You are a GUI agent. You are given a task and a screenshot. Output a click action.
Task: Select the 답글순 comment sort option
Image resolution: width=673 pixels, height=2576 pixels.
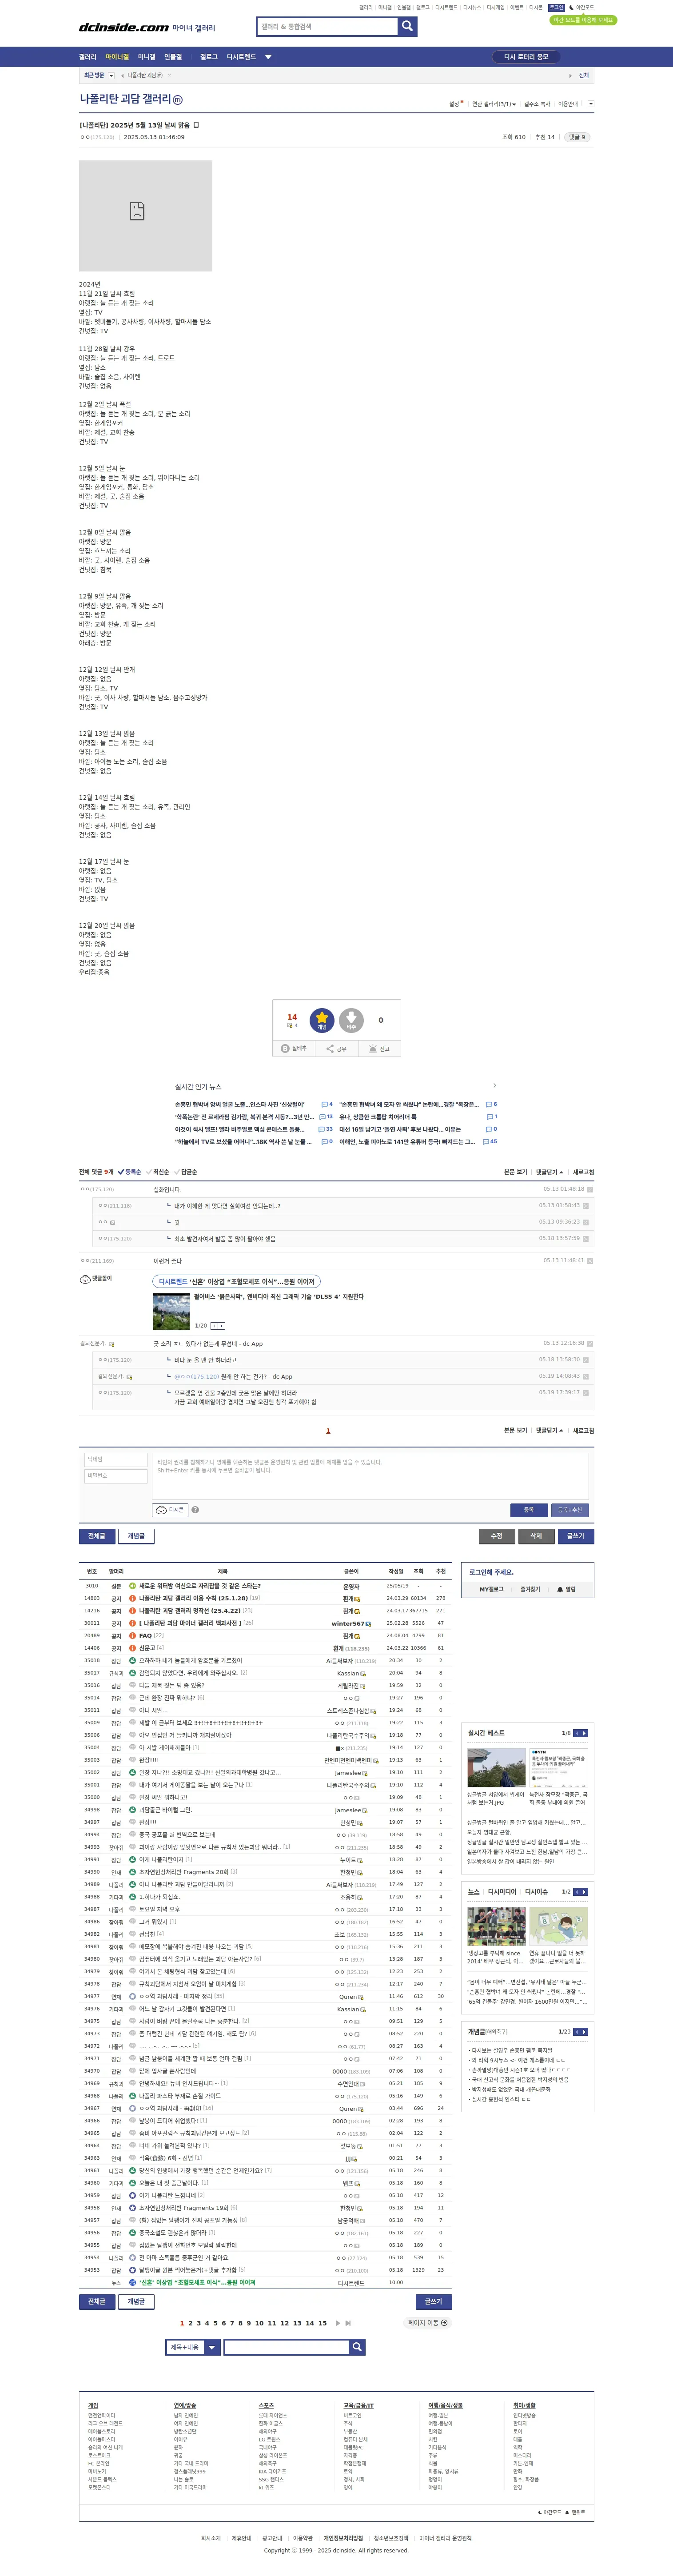[186, 1172]
